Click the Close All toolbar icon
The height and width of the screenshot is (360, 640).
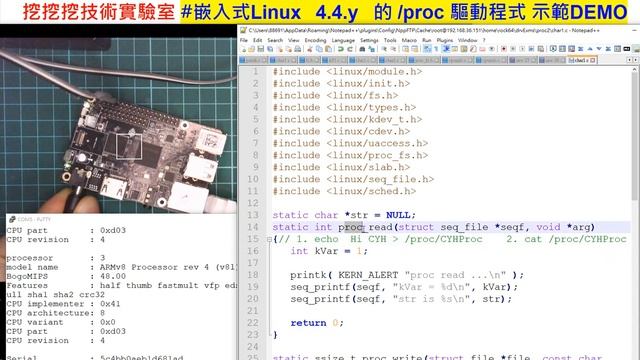click(x=289, y=49)
